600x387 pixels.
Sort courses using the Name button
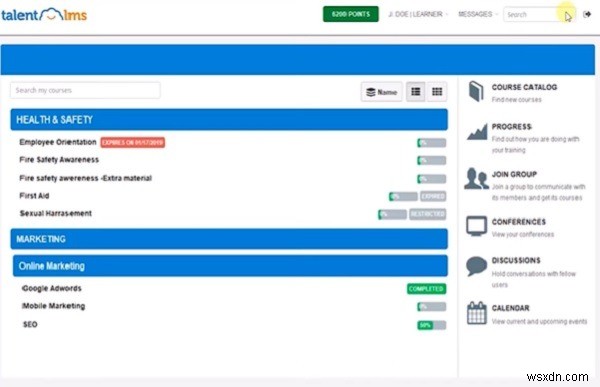coord(382,92)
